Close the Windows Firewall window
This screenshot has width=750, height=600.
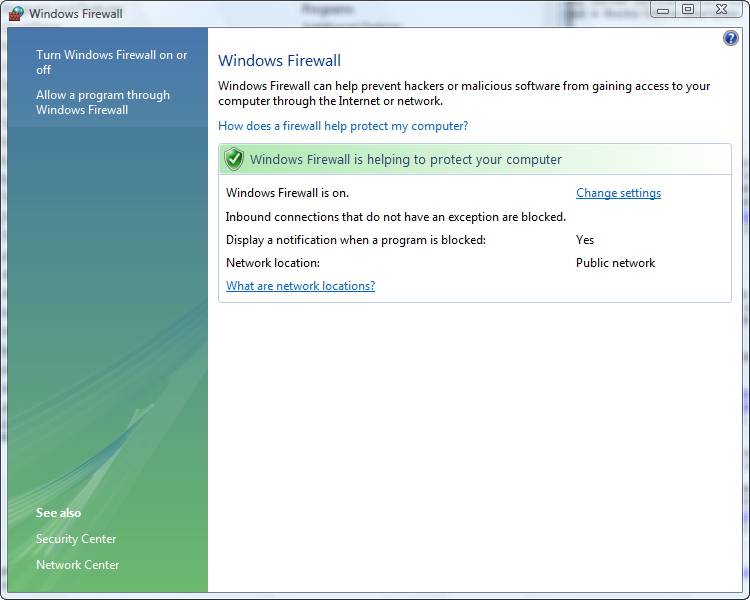721,10
